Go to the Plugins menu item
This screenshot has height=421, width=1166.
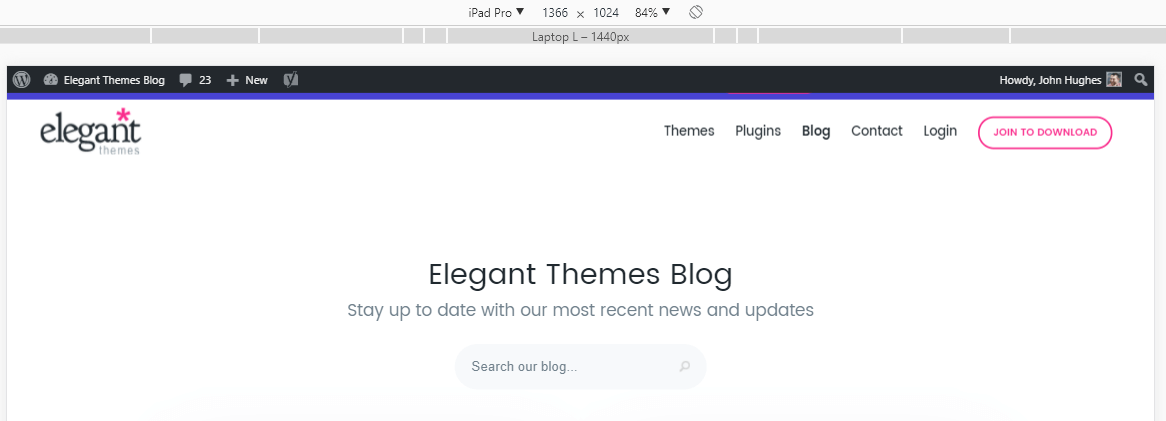758,131
